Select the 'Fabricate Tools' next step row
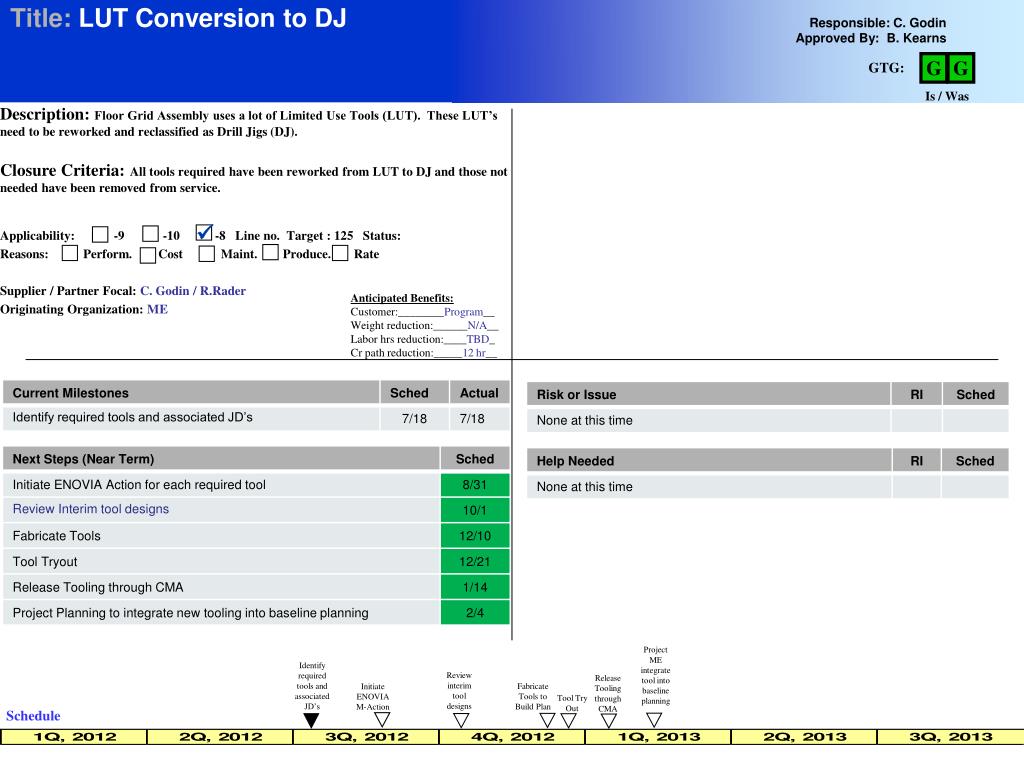 pos(221,536)
